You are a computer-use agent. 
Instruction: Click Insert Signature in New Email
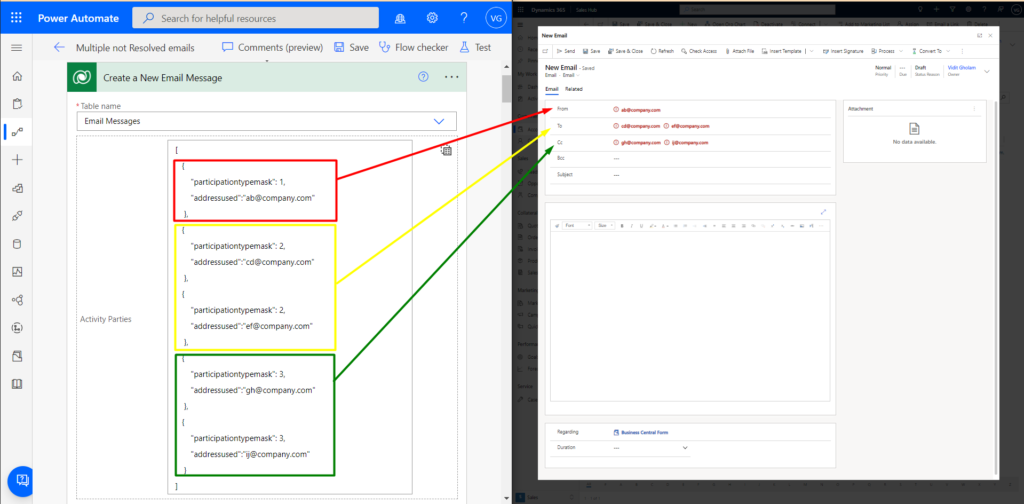click(x=843, y=50)
